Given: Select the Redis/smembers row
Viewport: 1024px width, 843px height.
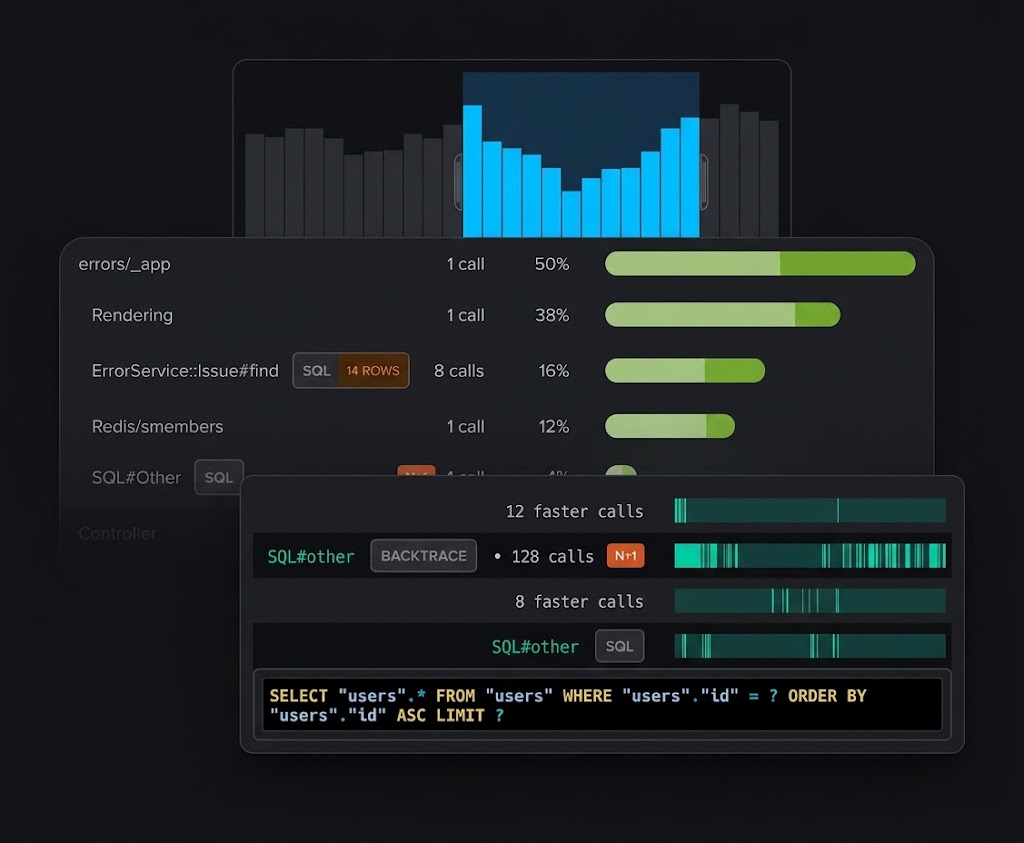Looking at the screenshot, I should point(157,426).
